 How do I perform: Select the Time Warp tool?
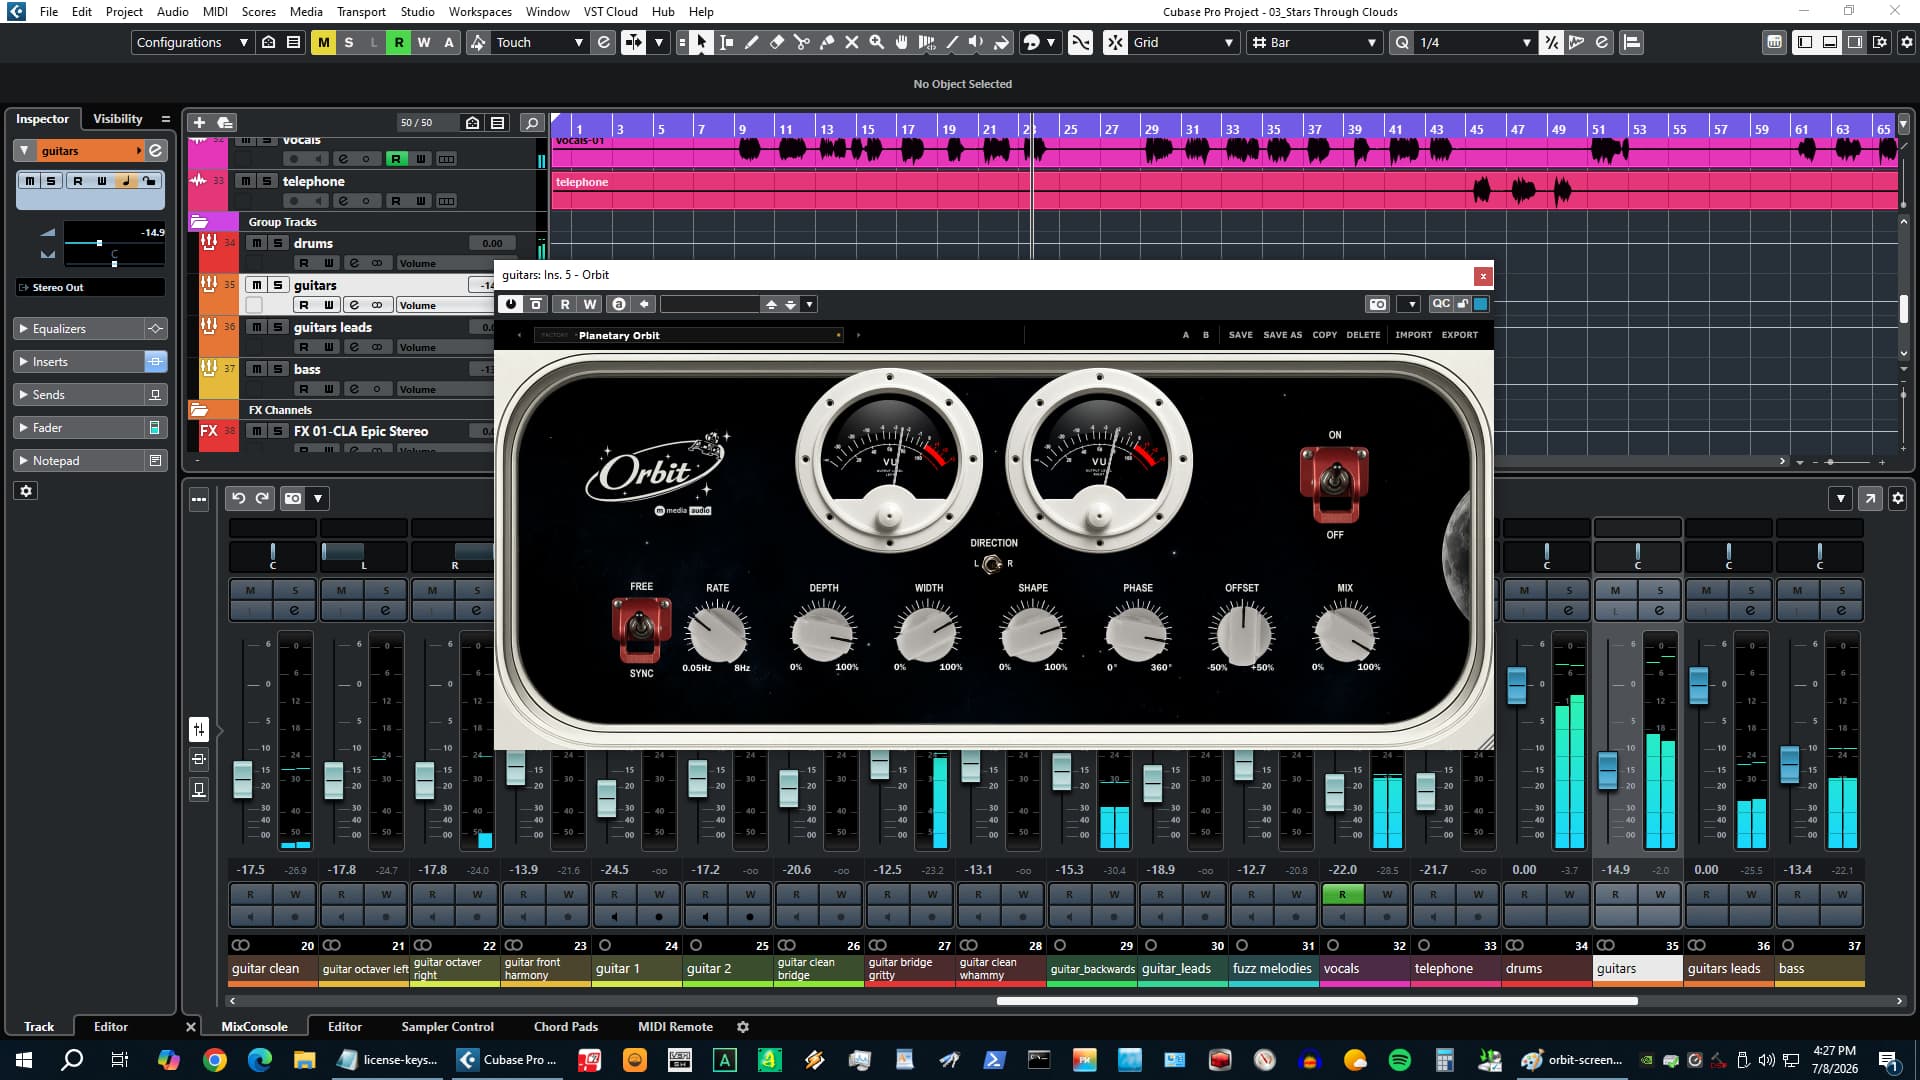coord(927,42)
